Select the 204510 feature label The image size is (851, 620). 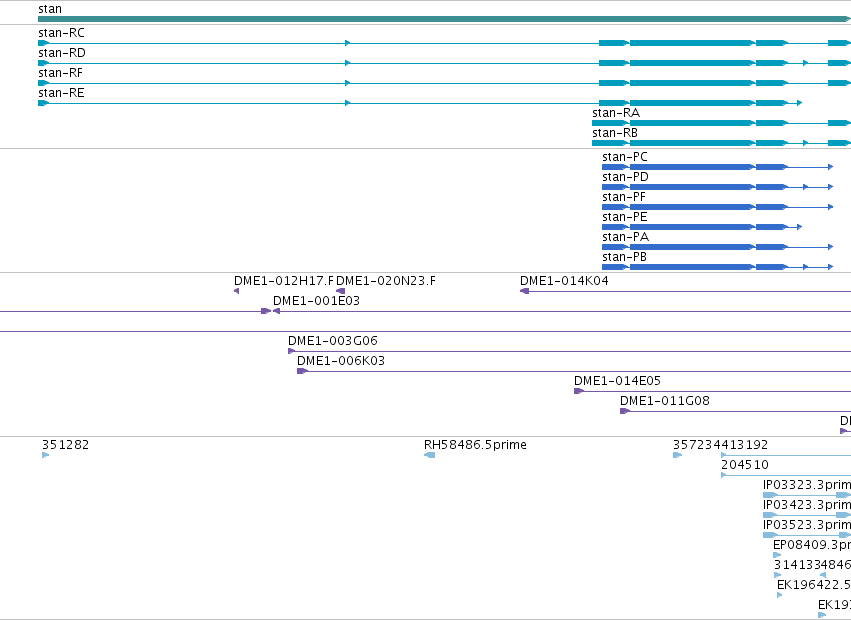pyautogui.click(x=745, y=465)
